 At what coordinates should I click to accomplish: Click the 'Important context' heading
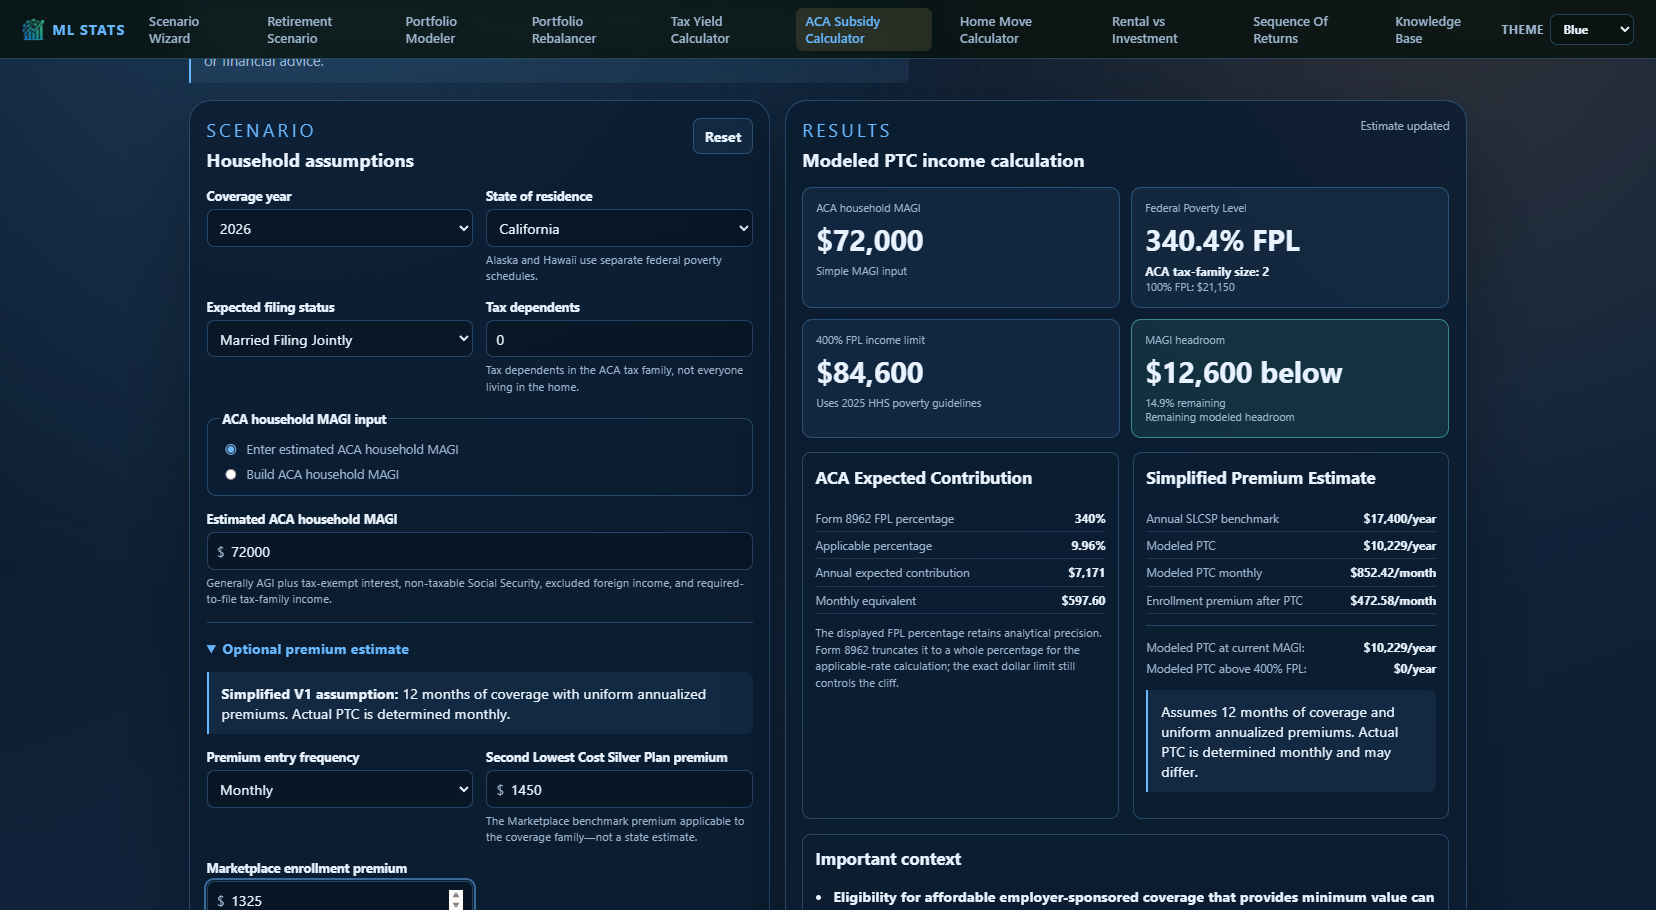pyautogui.click(x=888, y=859)
